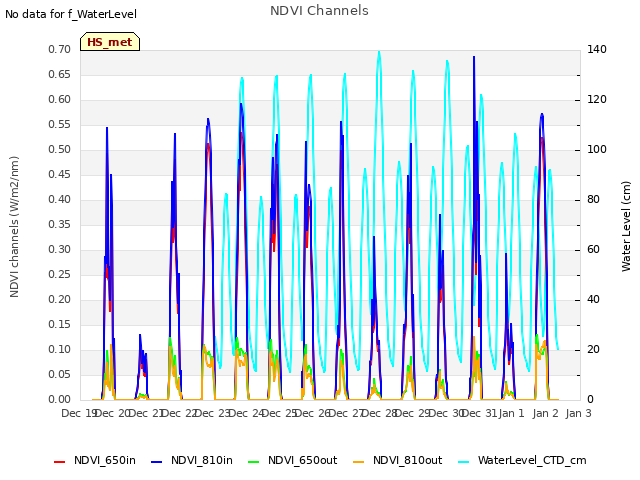Click the tallest cyan water level peak
Image resolution: width=640 pixels, height=480 pixels.
pos(379,52)
